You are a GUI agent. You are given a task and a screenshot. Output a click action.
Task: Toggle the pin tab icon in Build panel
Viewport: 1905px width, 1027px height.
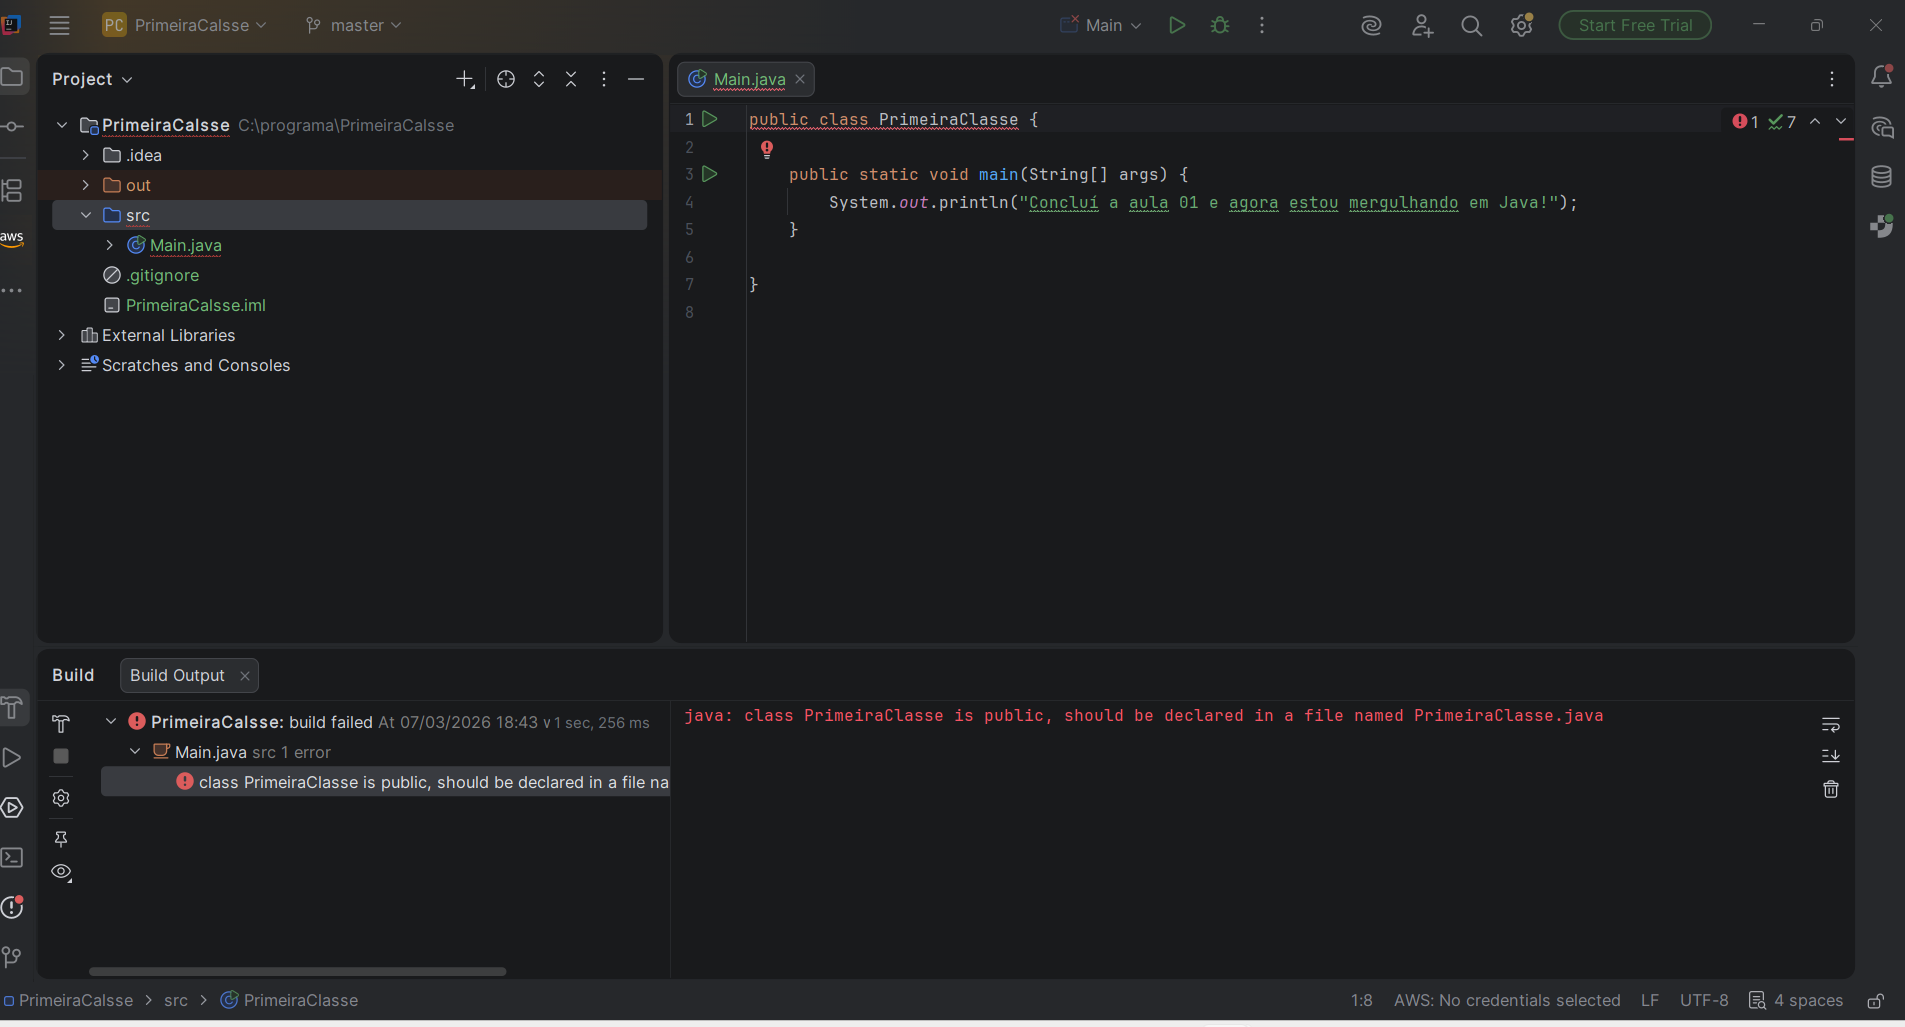tap(61, 838)
